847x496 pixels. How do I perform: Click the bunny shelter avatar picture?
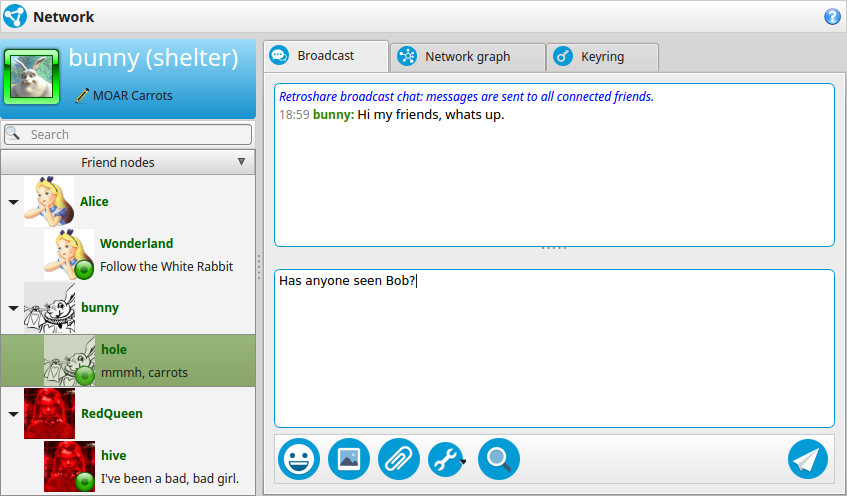pyautogui.click(x=31, y=77)
